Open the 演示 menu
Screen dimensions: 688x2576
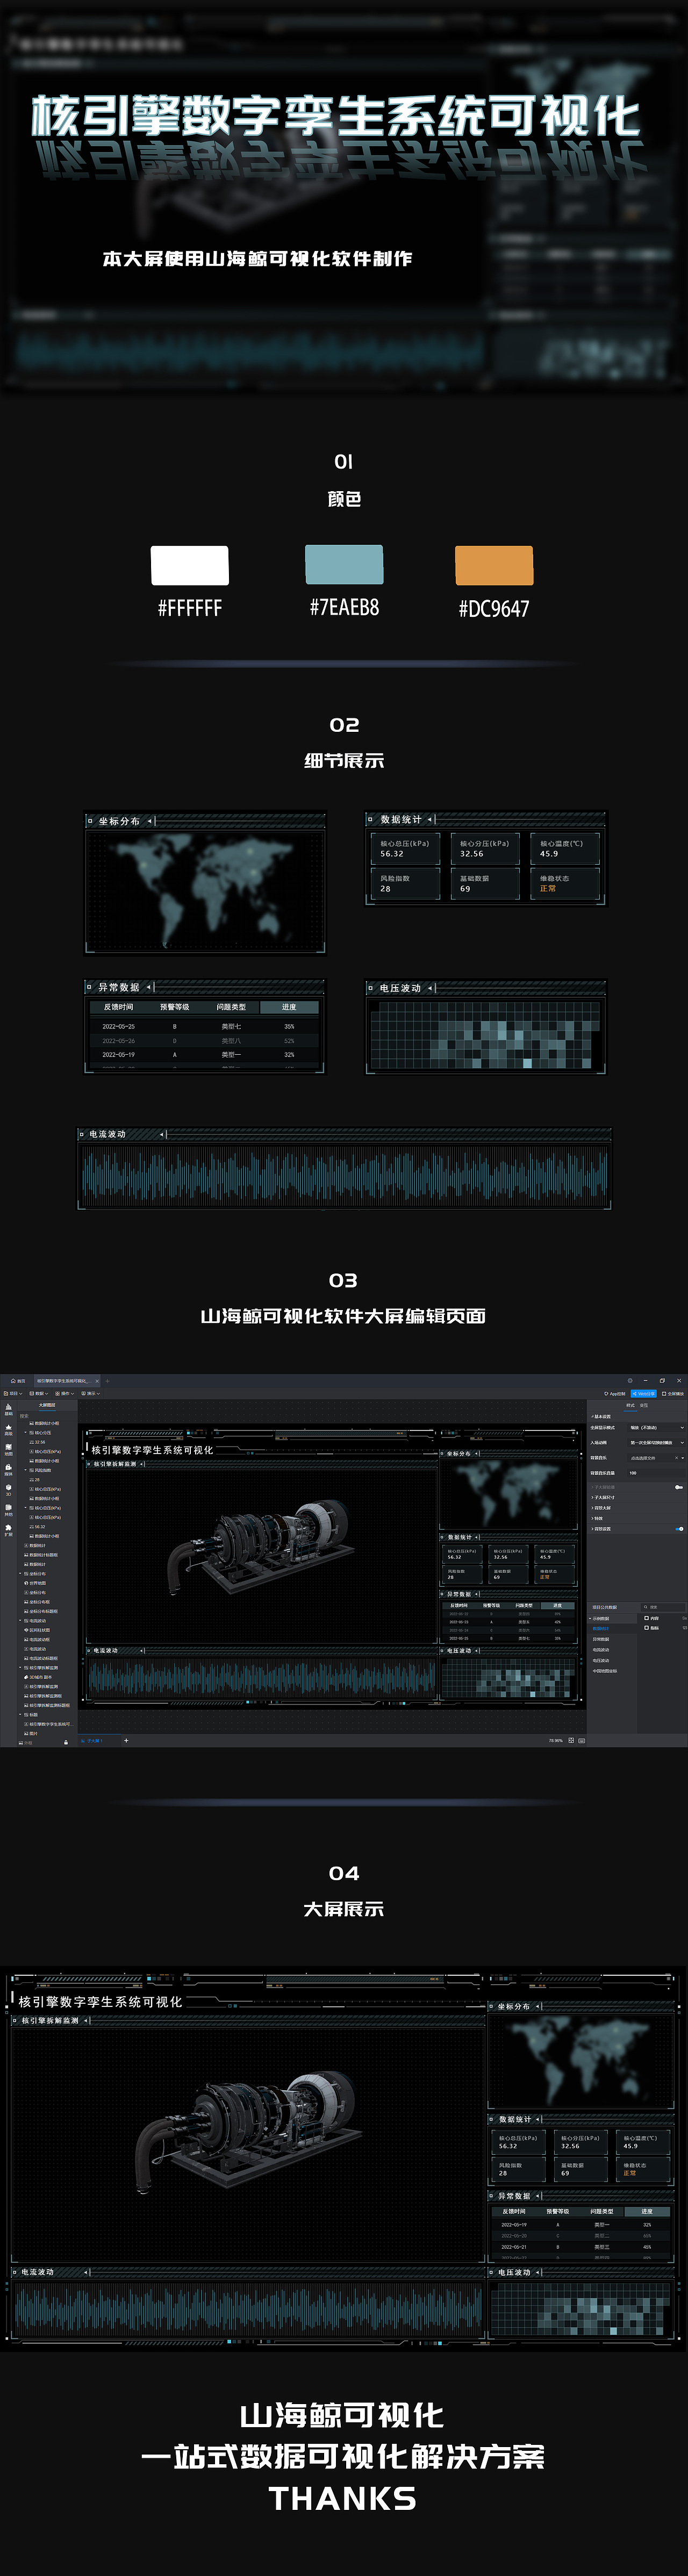pos(90,1393)
